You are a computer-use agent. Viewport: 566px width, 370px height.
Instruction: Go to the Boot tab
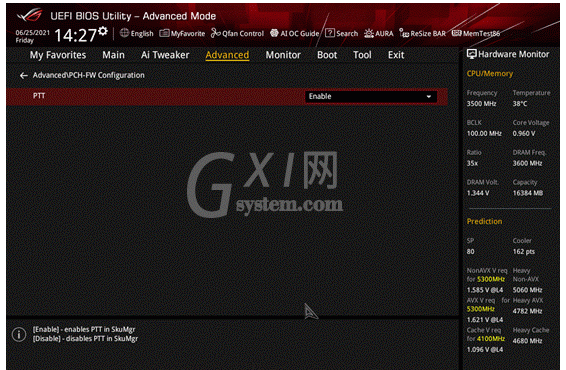(x=327, y=55)
